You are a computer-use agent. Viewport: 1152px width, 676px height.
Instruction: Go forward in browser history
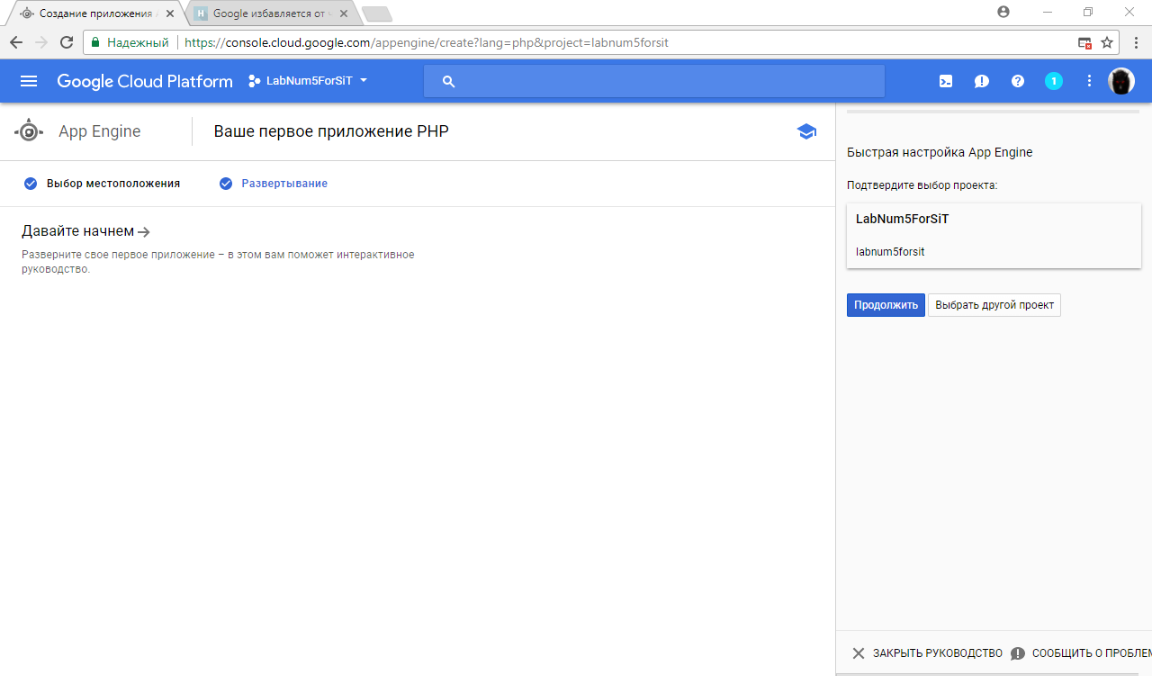pos(41,43)
